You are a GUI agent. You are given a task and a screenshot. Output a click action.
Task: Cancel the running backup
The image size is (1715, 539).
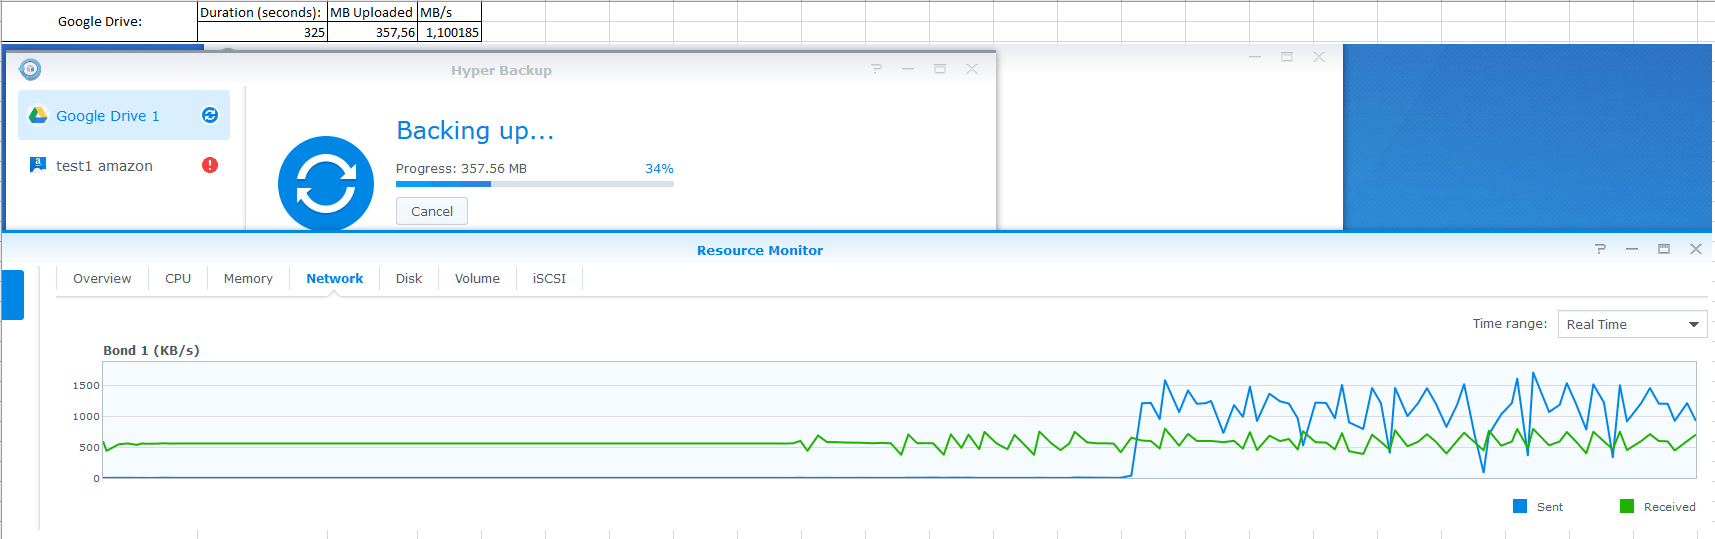[x=432, y=211]
